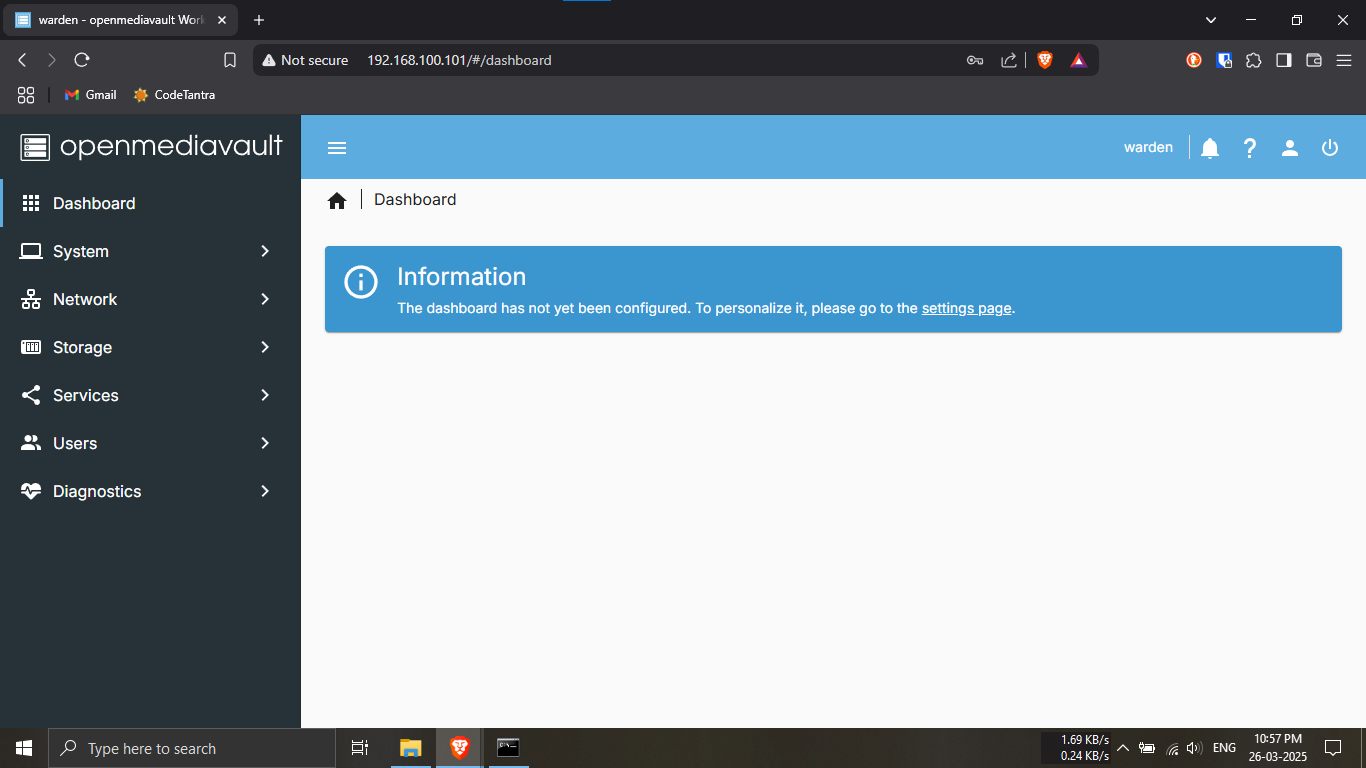Screen dimensions: 1366x768
Task: Open File Explorer from the taskbar
Action: click(x=411, y=748)
